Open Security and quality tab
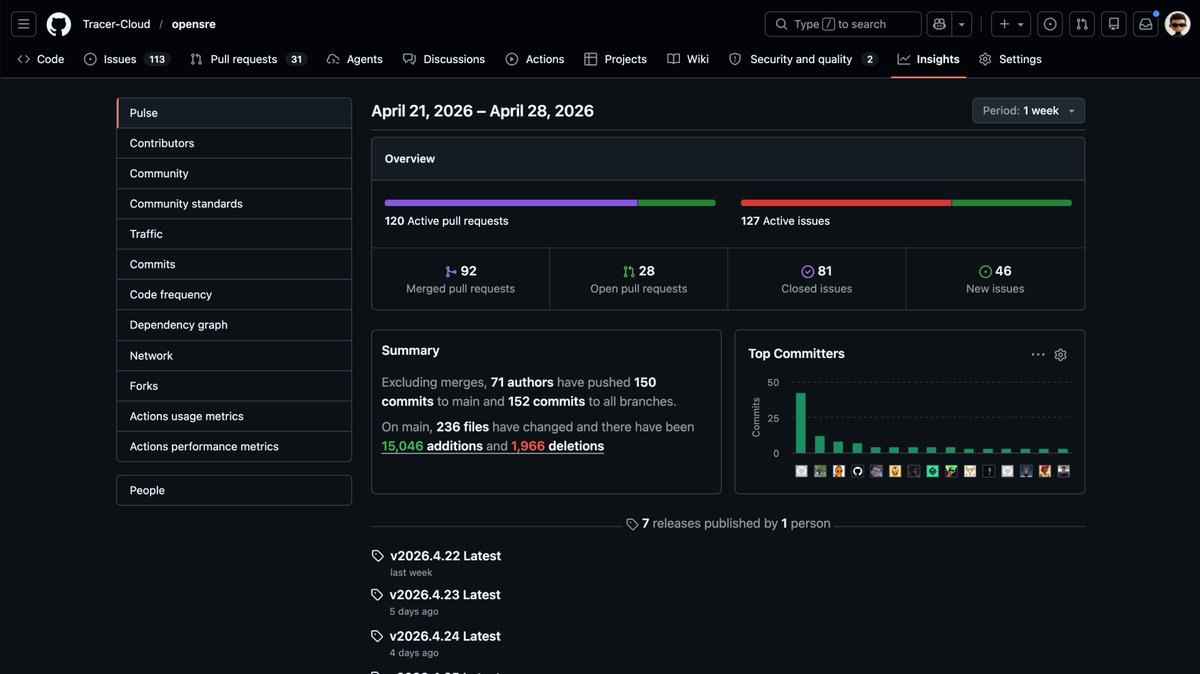 point(802,59)
